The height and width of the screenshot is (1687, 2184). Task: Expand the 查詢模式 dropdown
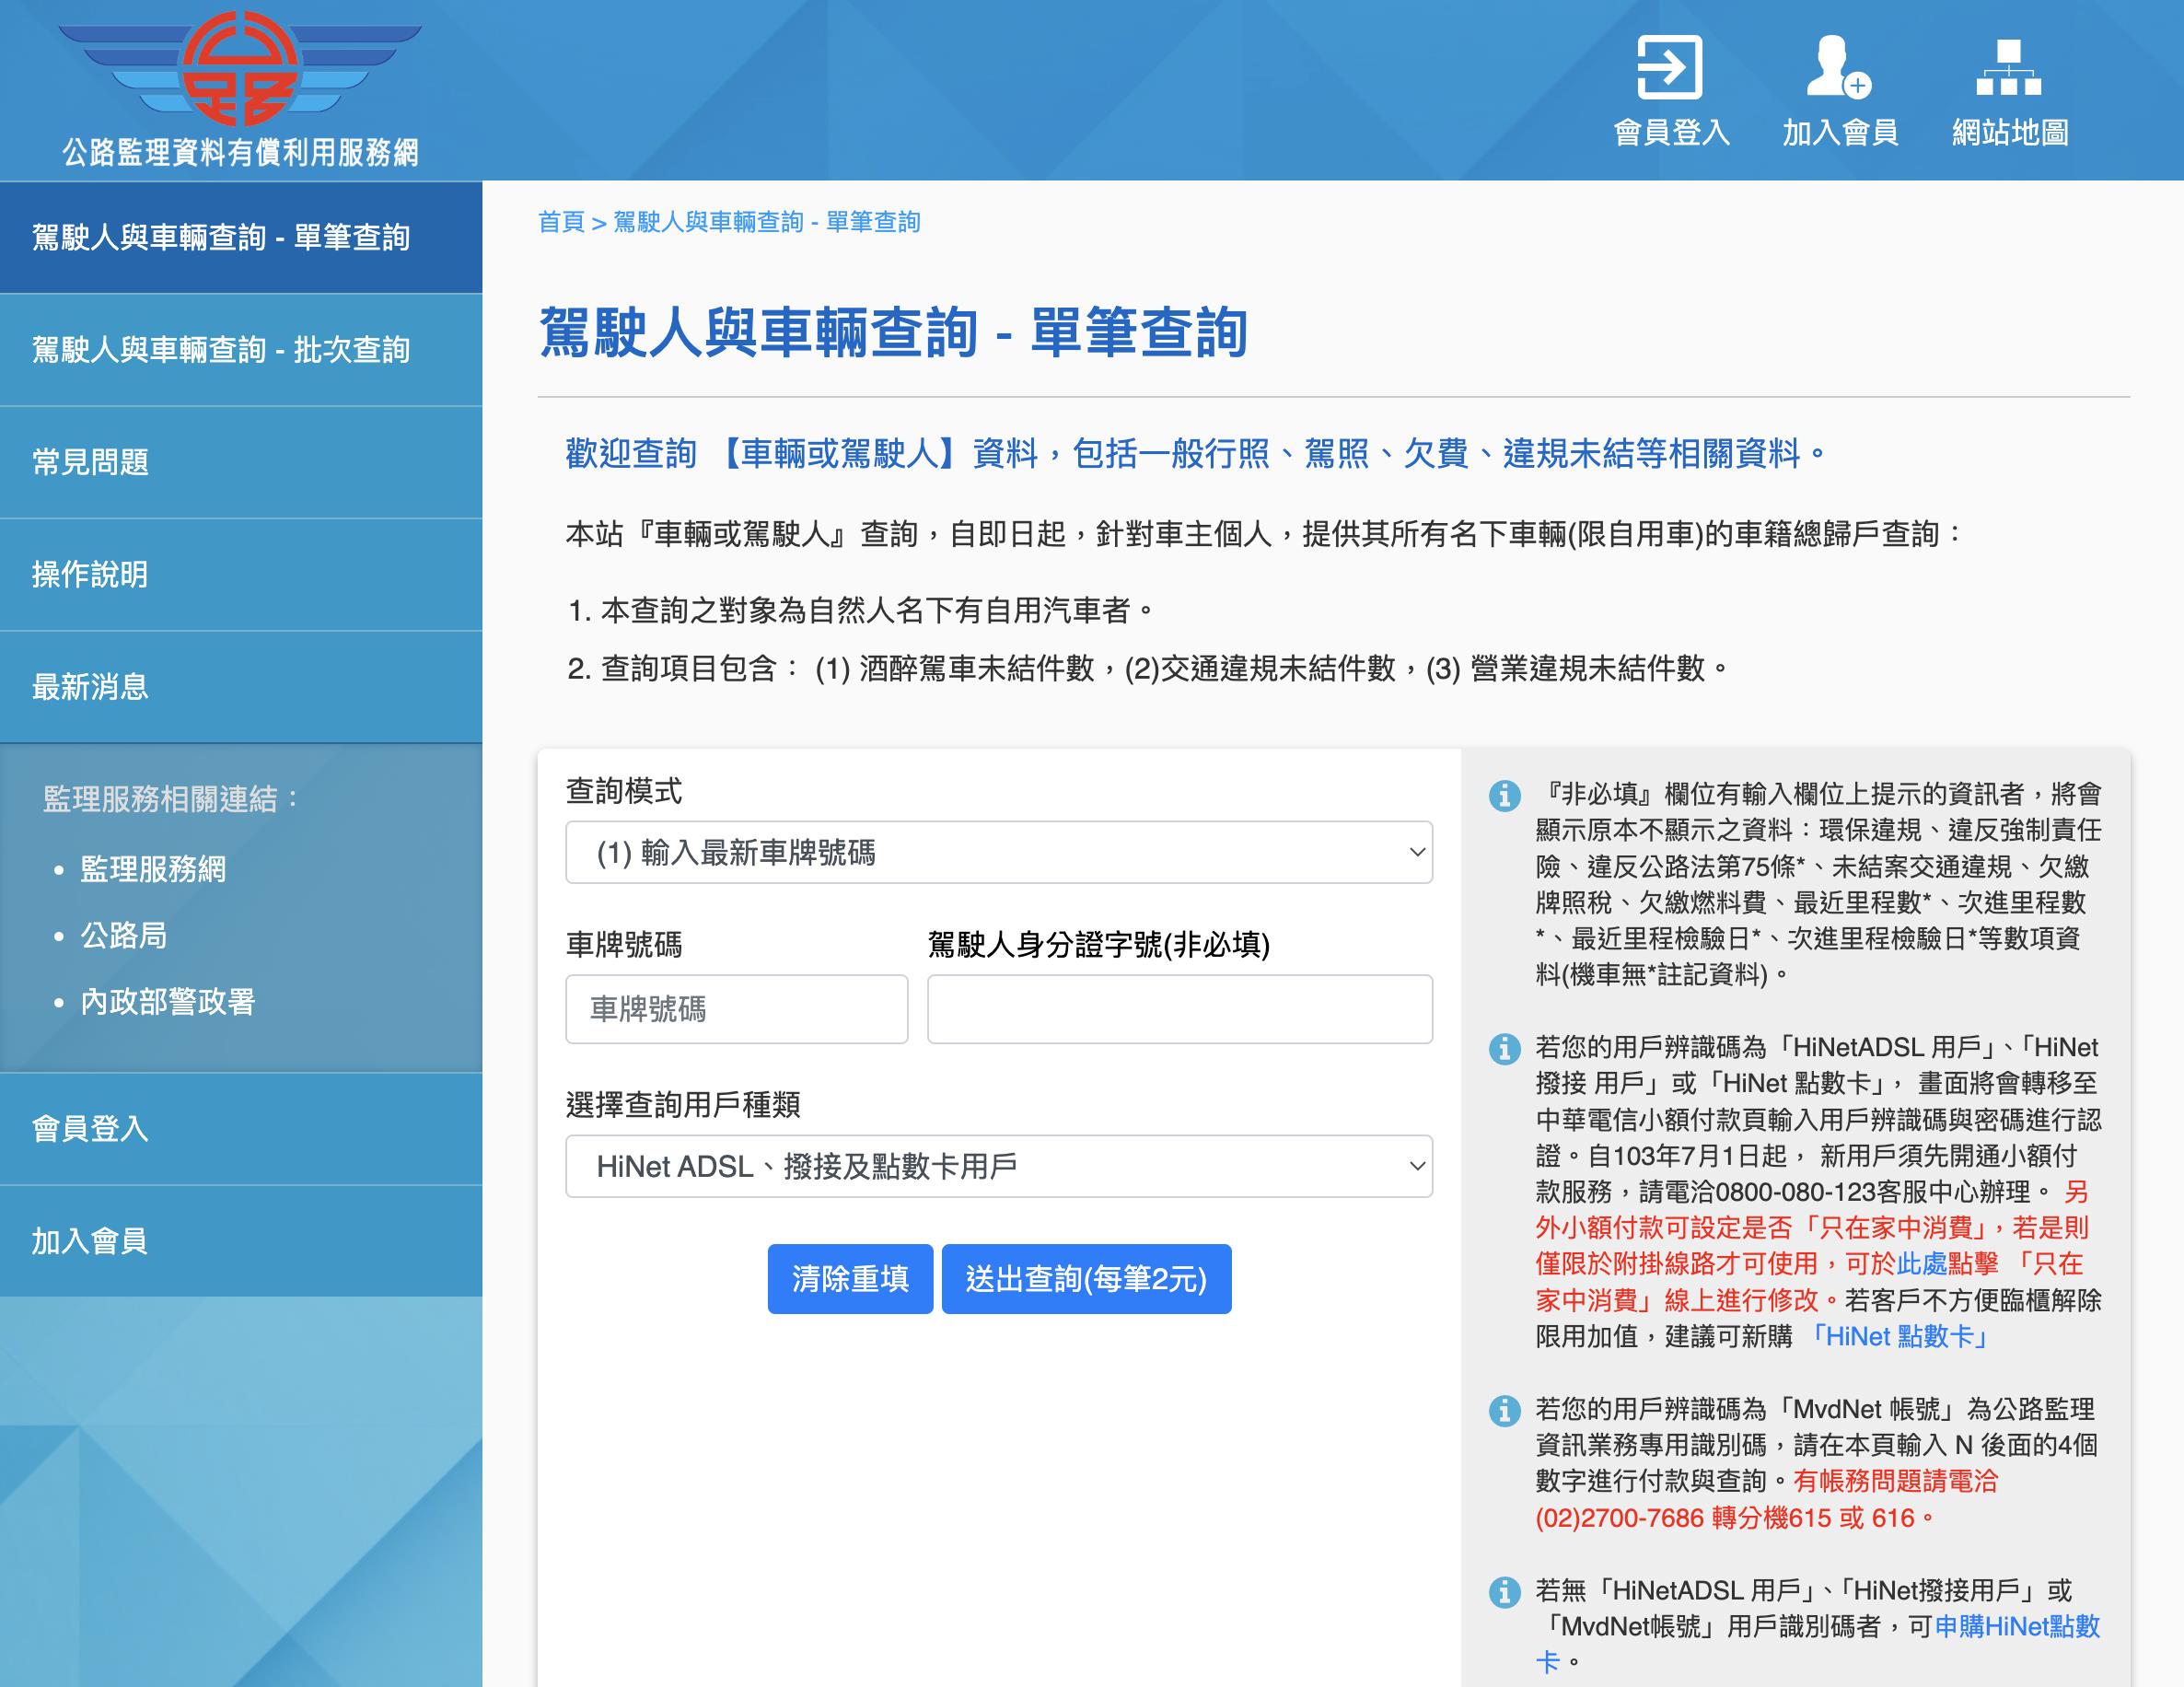click(998, 852)
